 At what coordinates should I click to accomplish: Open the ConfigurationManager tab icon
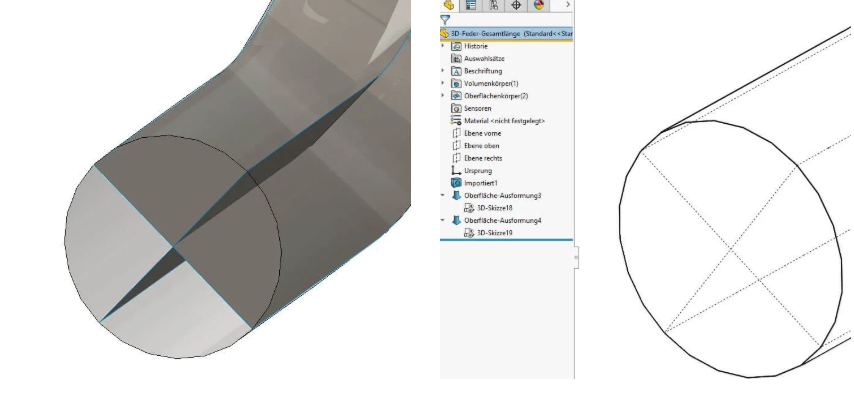(493, 5)
